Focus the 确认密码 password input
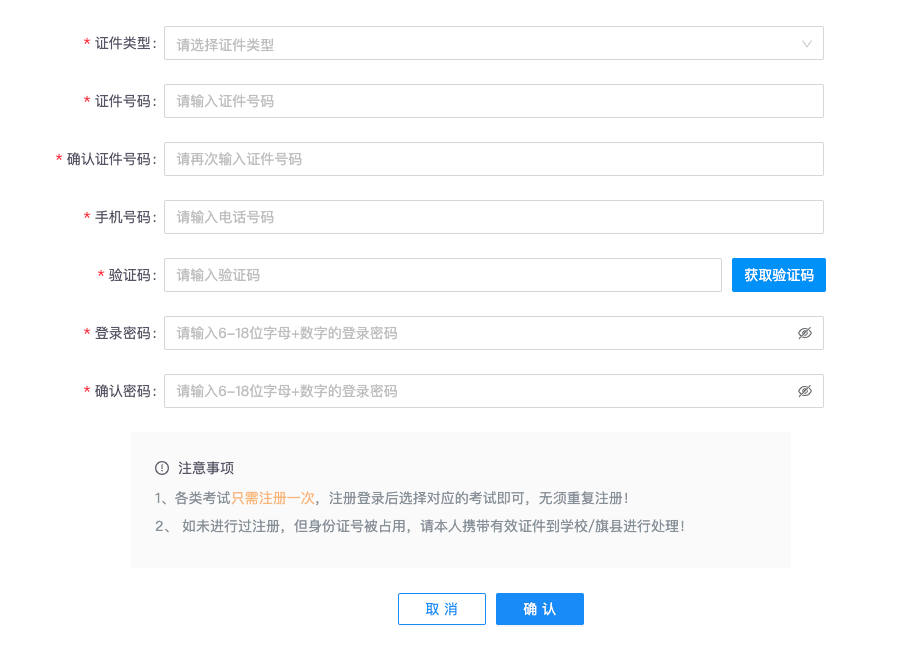Viewport: 898px width, 648px height. point(480,391)
